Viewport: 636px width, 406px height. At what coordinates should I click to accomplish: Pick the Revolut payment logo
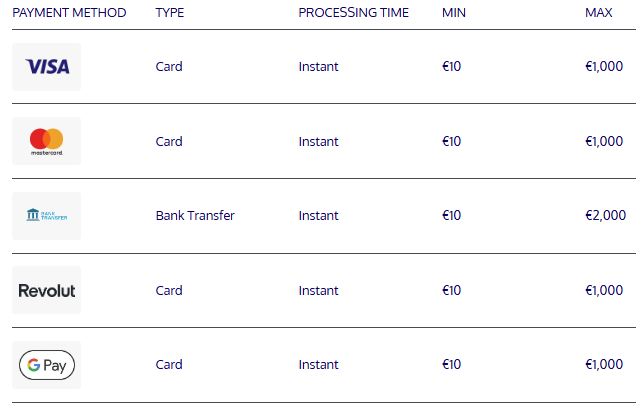coord(46,290)
